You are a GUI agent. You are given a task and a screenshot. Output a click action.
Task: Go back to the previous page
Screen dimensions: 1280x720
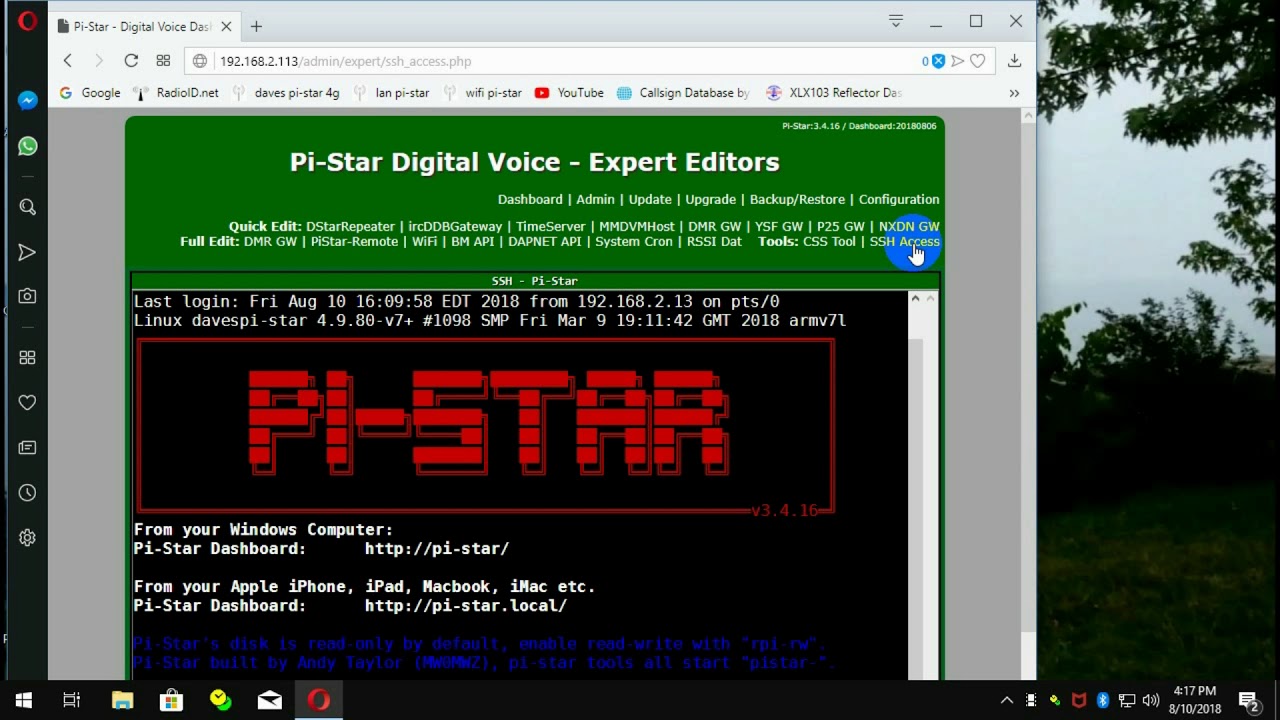(x=68, y=61)
